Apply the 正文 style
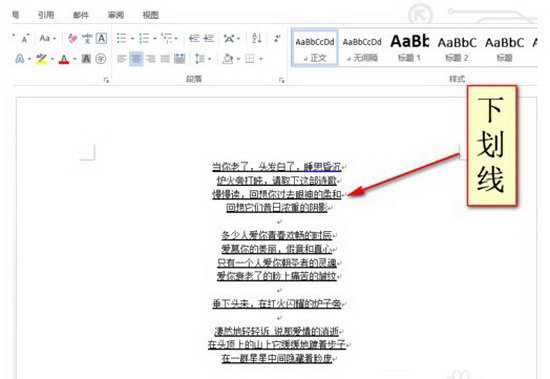550x379 pixels. (x=315, y=48)
